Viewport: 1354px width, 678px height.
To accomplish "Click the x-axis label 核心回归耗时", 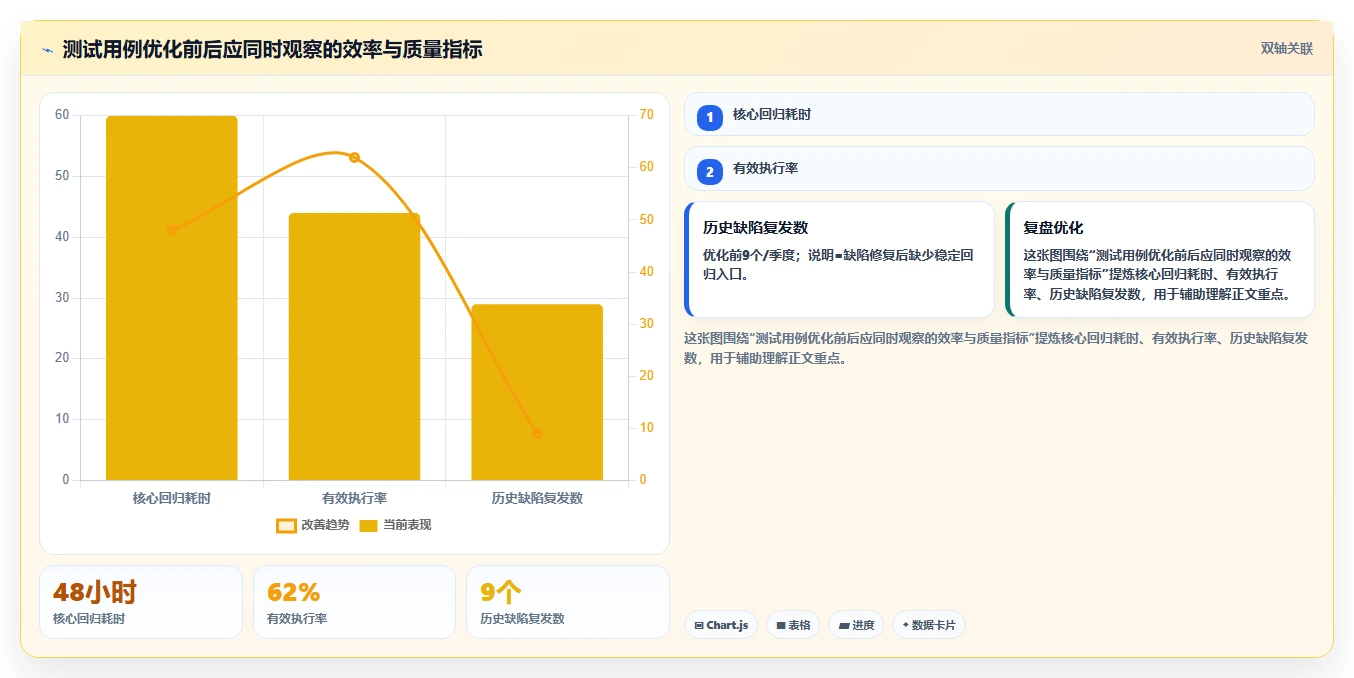I will (x=172, y=497).
